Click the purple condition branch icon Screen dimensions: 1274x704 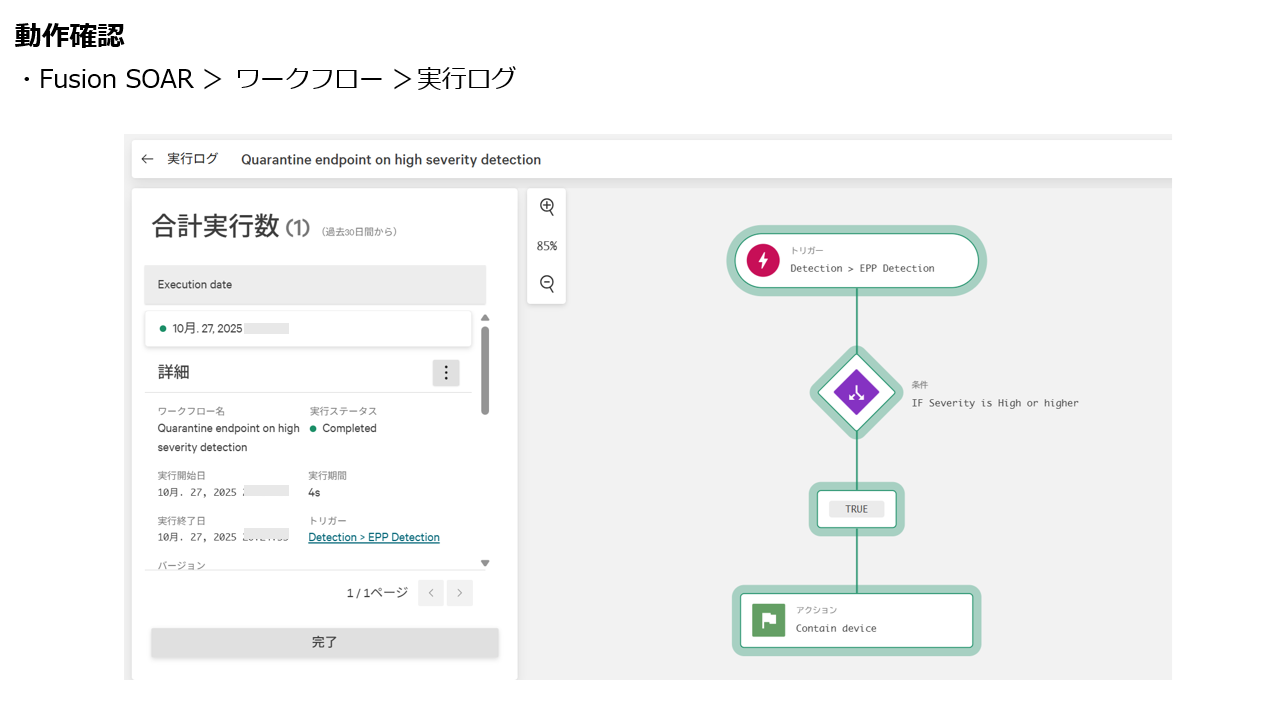pyautogui.click(x=856, y=392)
